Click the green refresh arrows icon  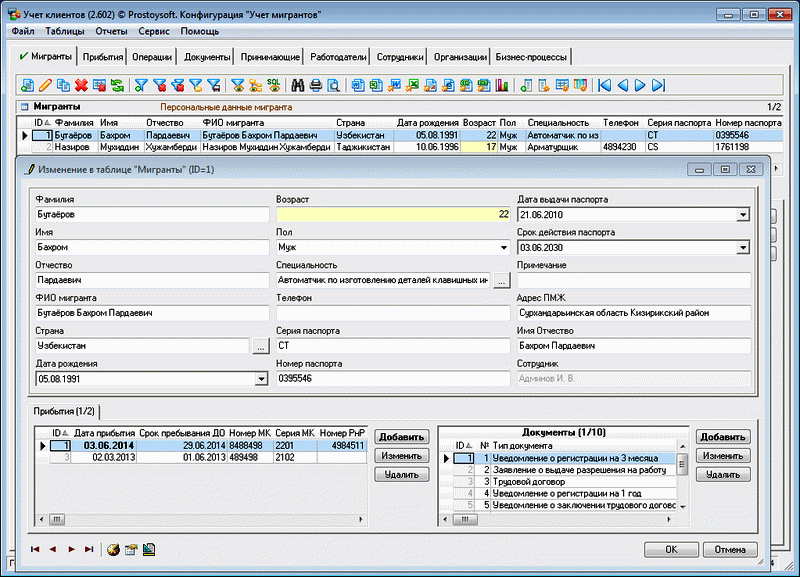pos(117,86)
